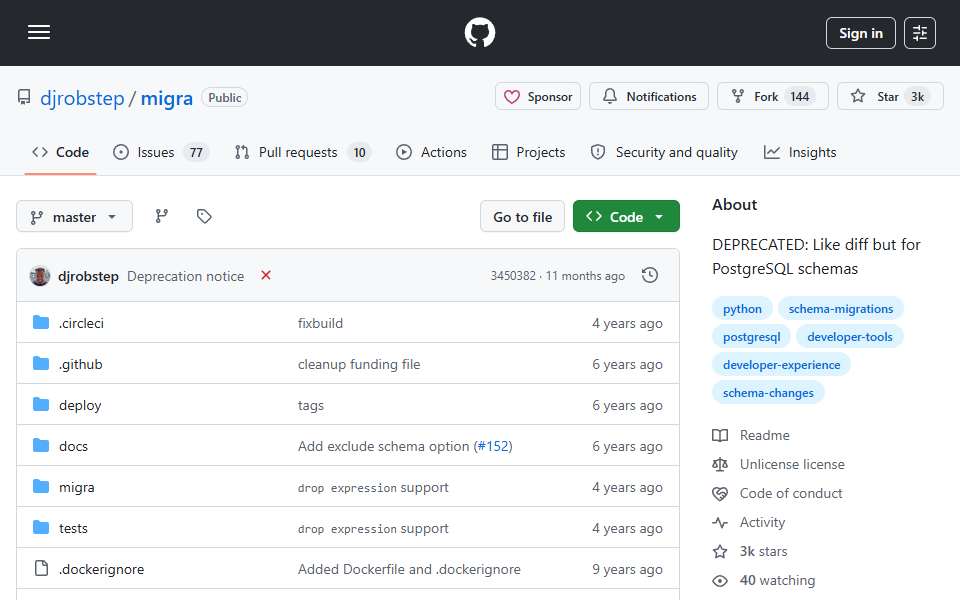Click the docs folder icon
The height and width of the screenshot is (600, 960).
click(41, 446)
